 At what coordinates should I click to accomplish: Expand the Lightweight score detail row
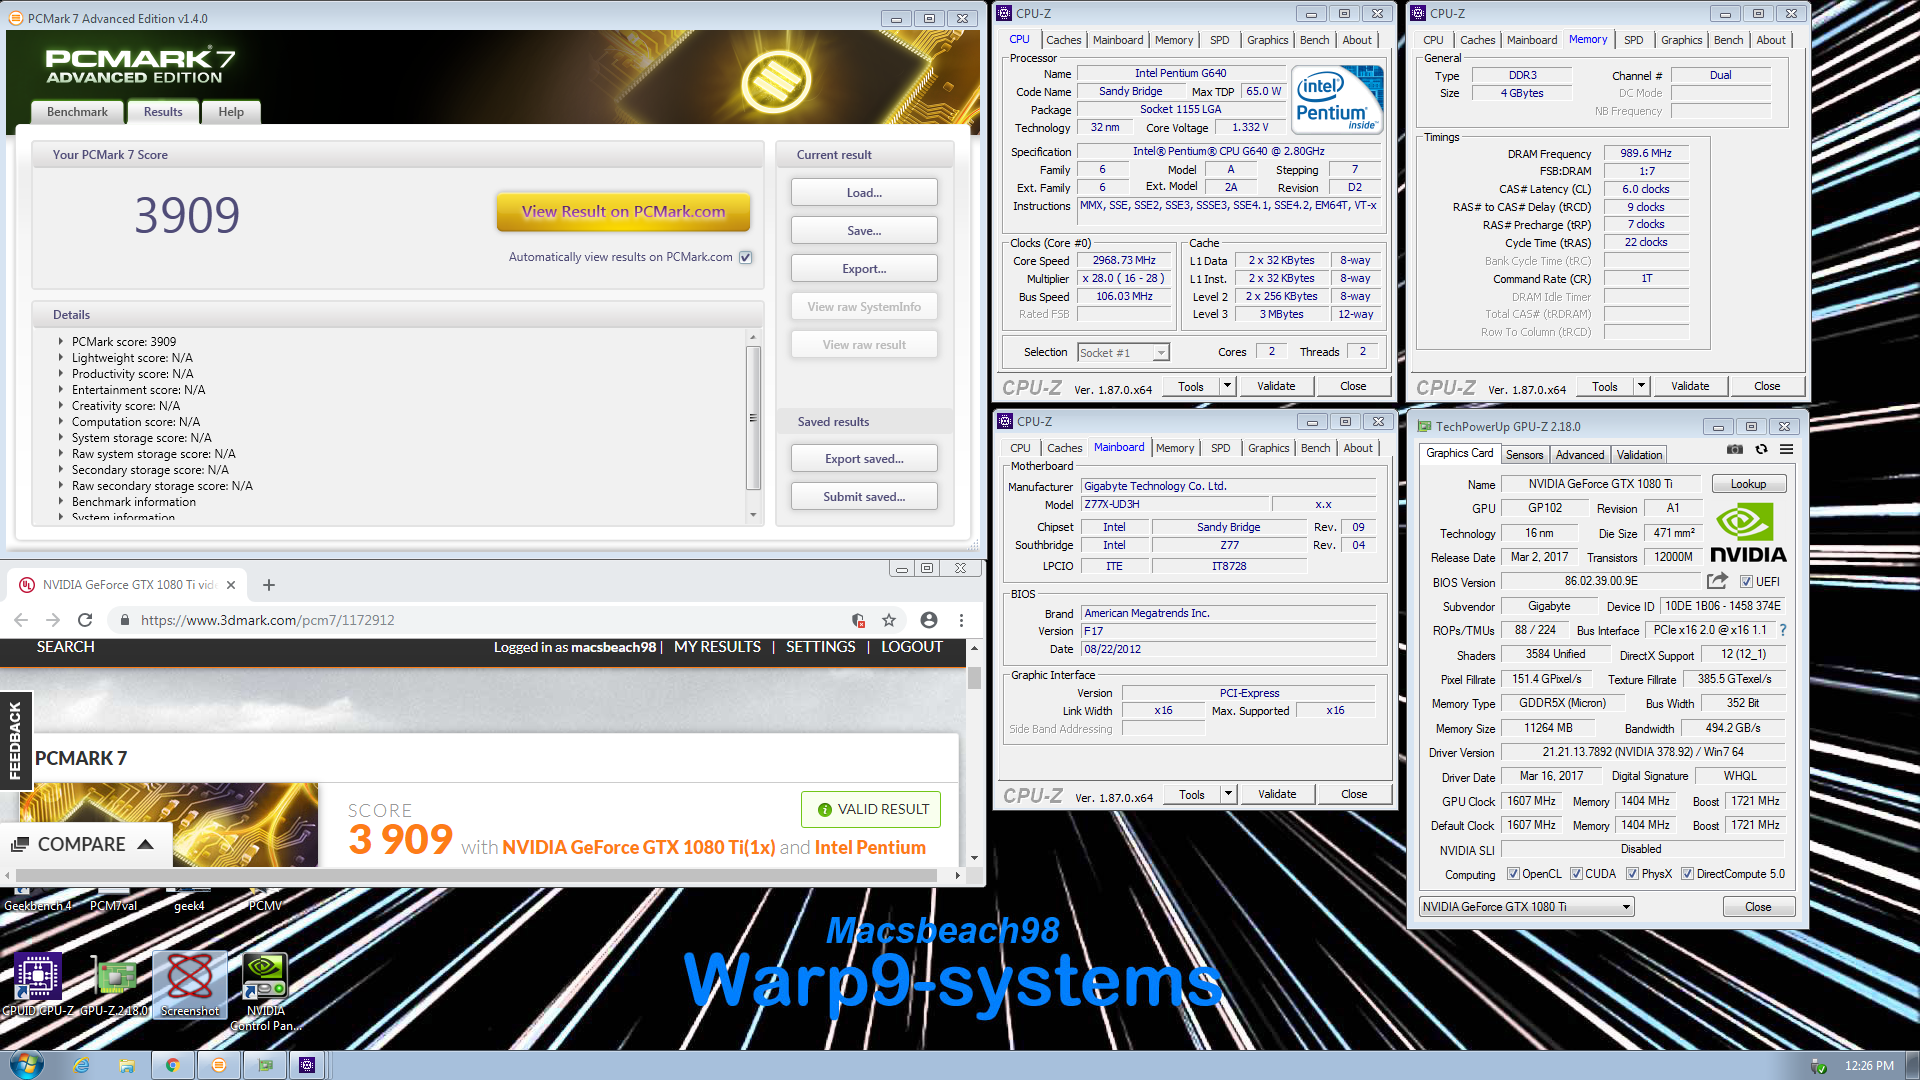60,357
